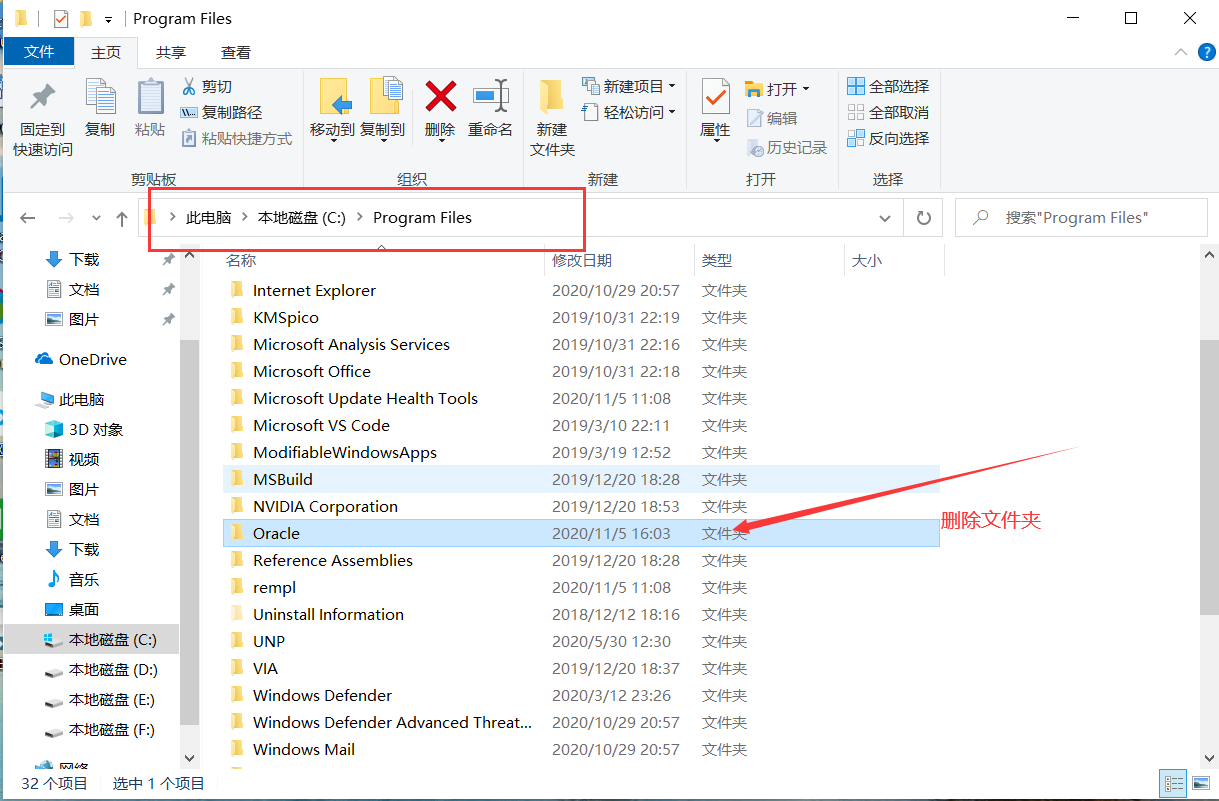Select the Oracle folder

581,534
